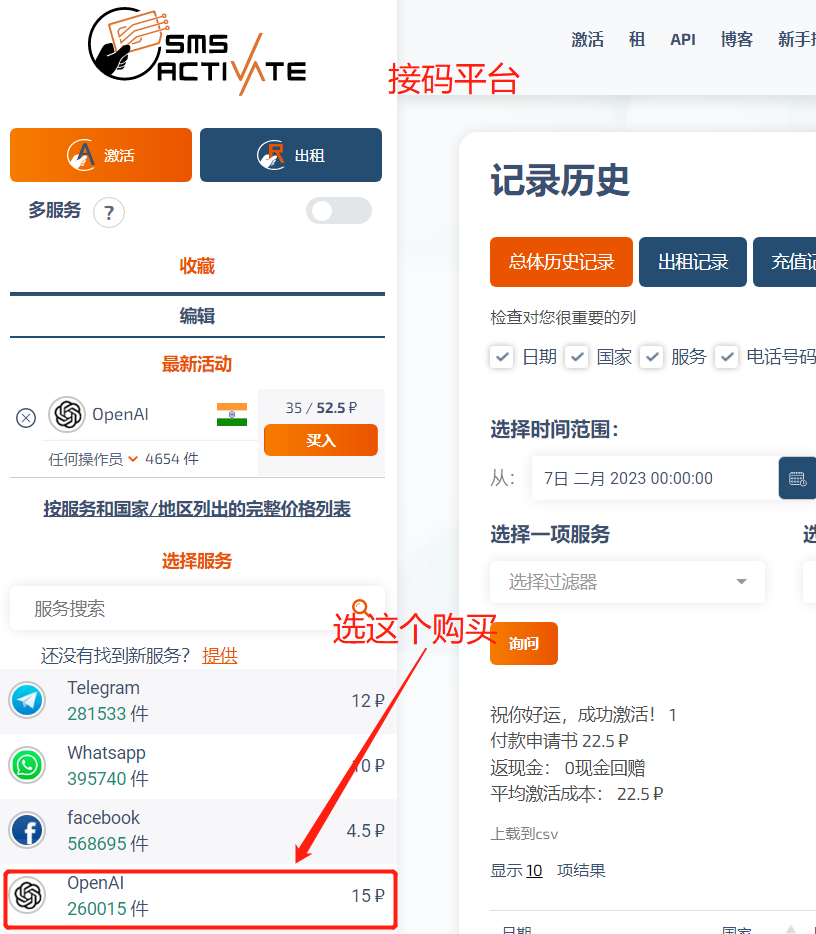Click the 从 start date field
This screenshot has width=816, height=934.
click(655, 478)
